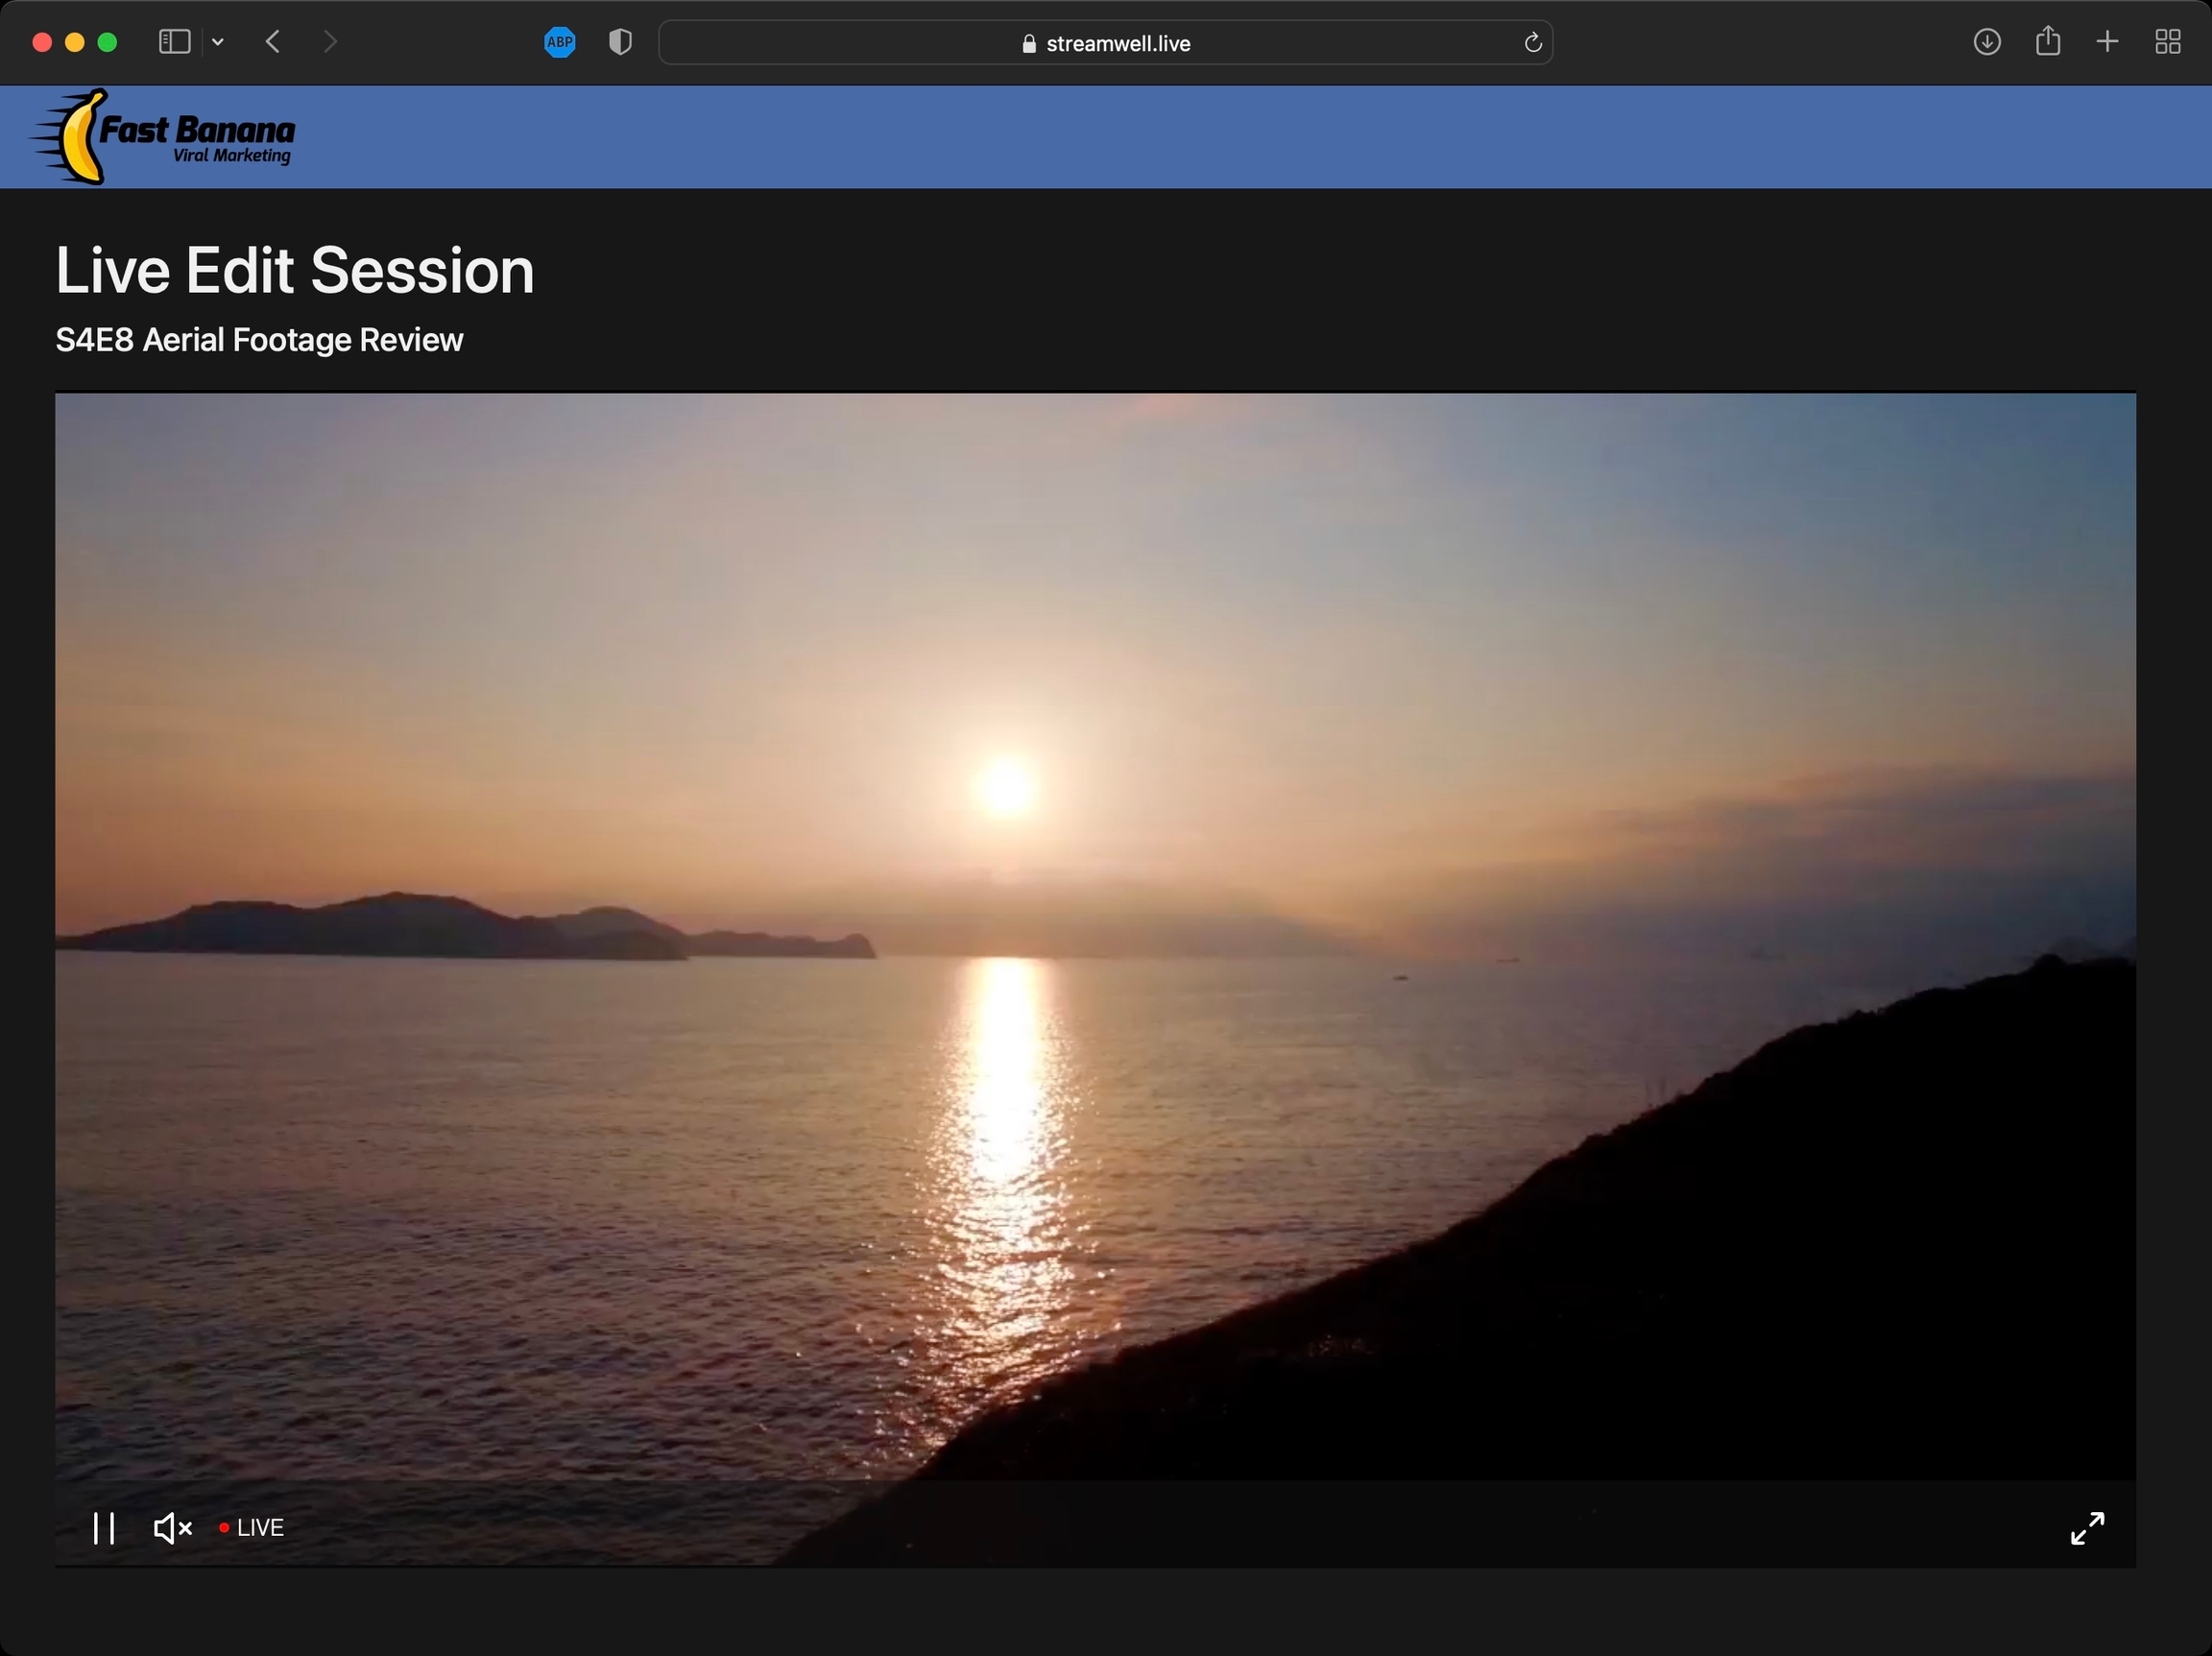
Task: Click the Fast Banana logo
Action: (x=165, y=137)
